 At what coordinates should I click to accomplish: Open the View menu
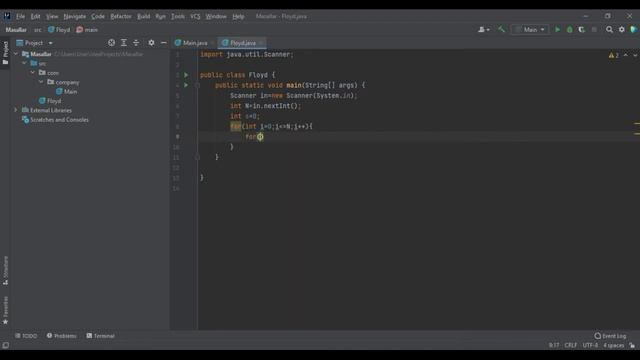(52, 16)
